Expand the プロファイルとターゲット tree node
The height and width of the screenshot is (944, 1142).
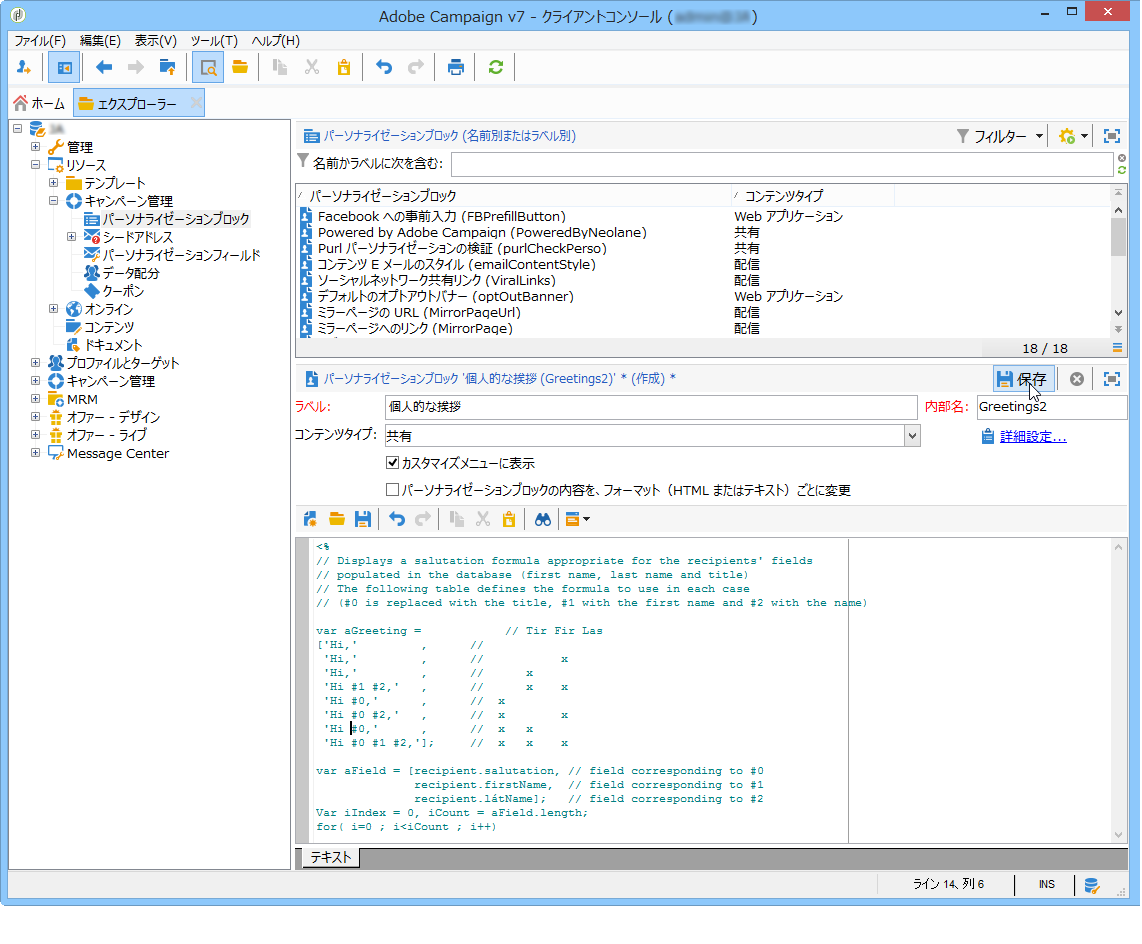coord(35,363)
